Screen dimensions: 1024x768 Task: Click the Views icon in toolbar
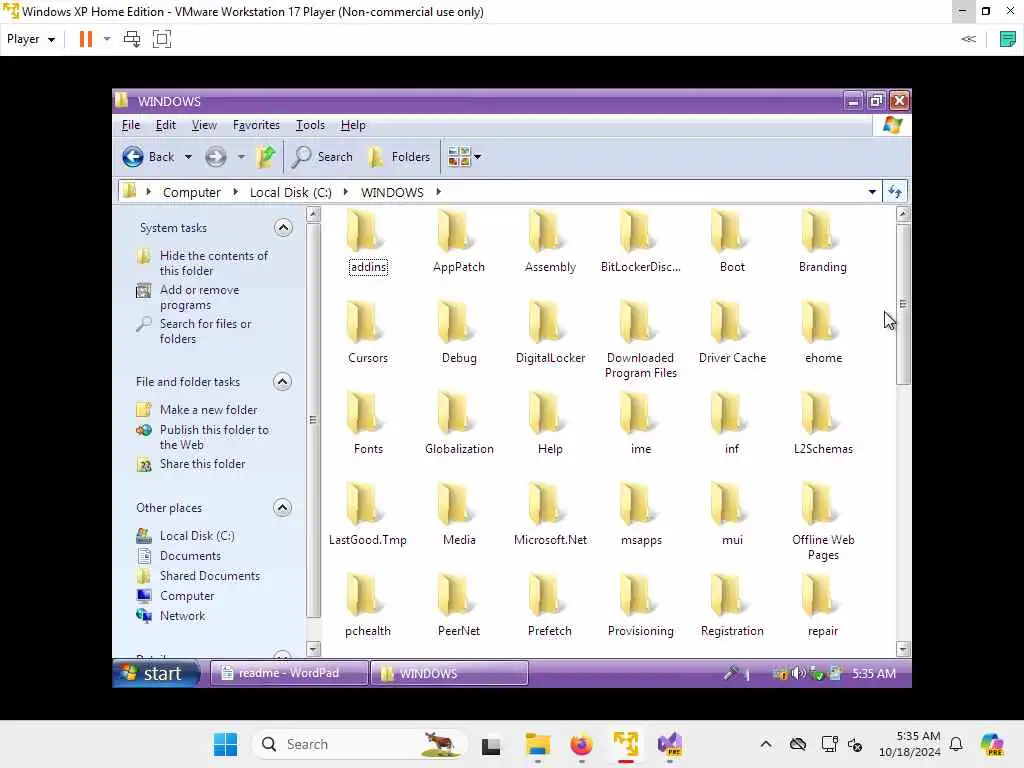click(x=459, y=157)
